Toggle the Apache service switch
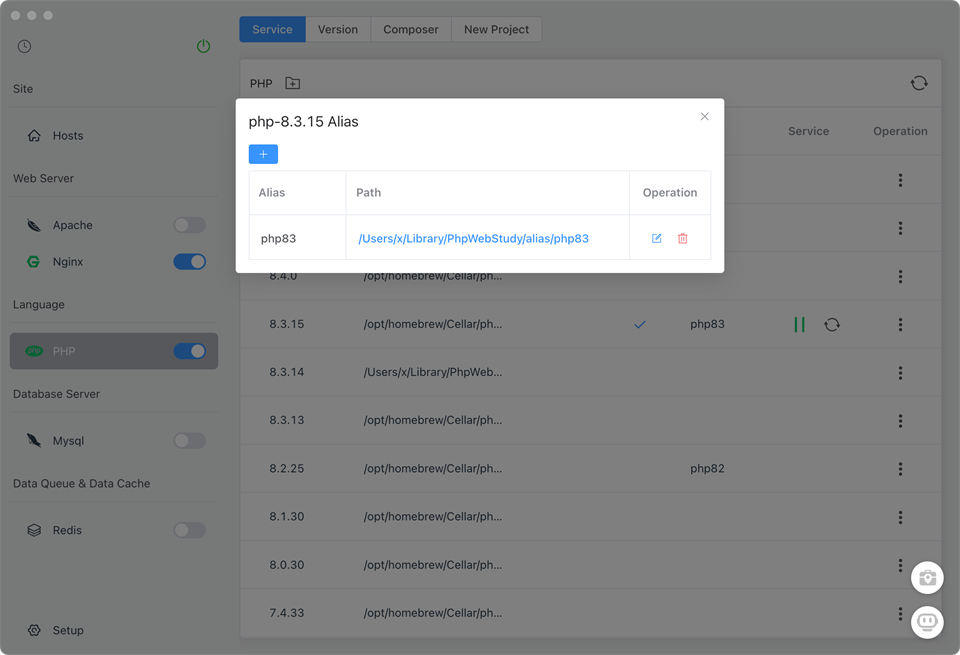The image size is (960, 655). click(x=190, y=225)
